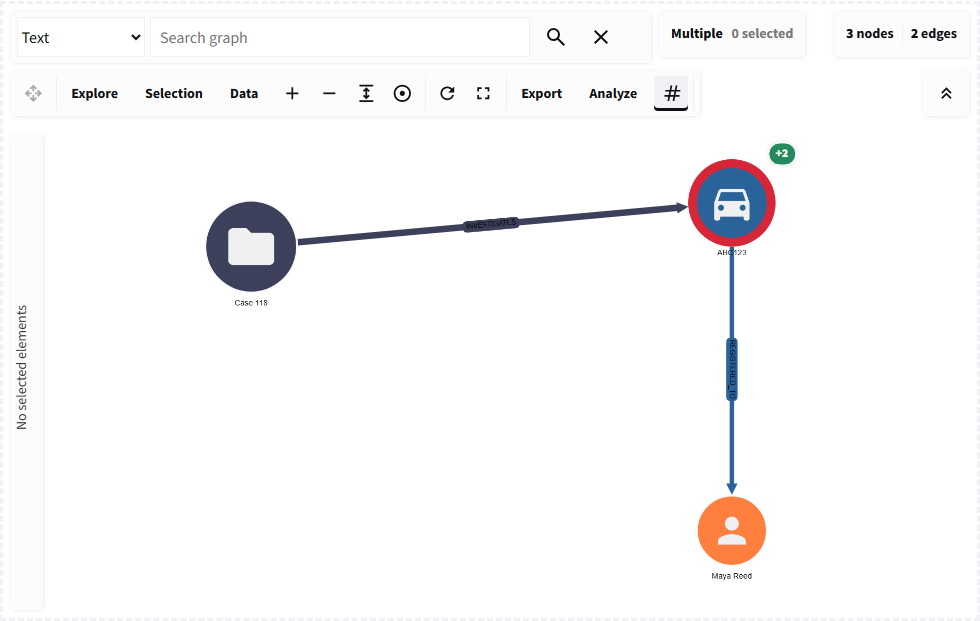The height and width of the screenshot is (621, 980).
Task: Select the REGISTERED_TO edge label
Action: [732, 369]
